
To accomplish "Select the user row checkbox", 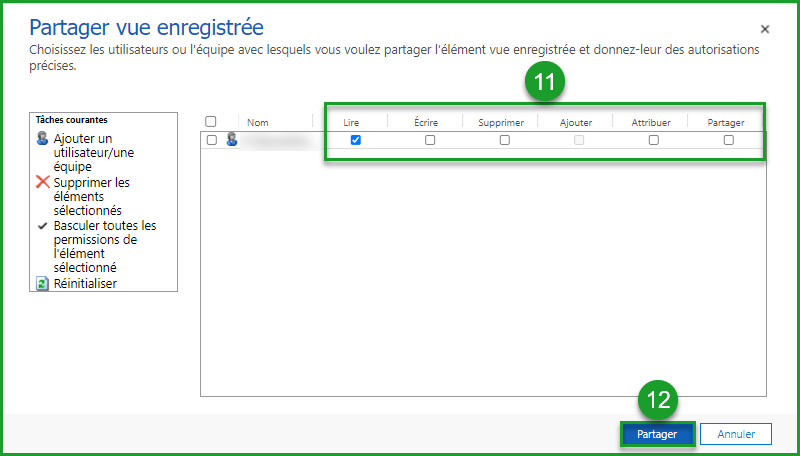I will coord(211,140).
